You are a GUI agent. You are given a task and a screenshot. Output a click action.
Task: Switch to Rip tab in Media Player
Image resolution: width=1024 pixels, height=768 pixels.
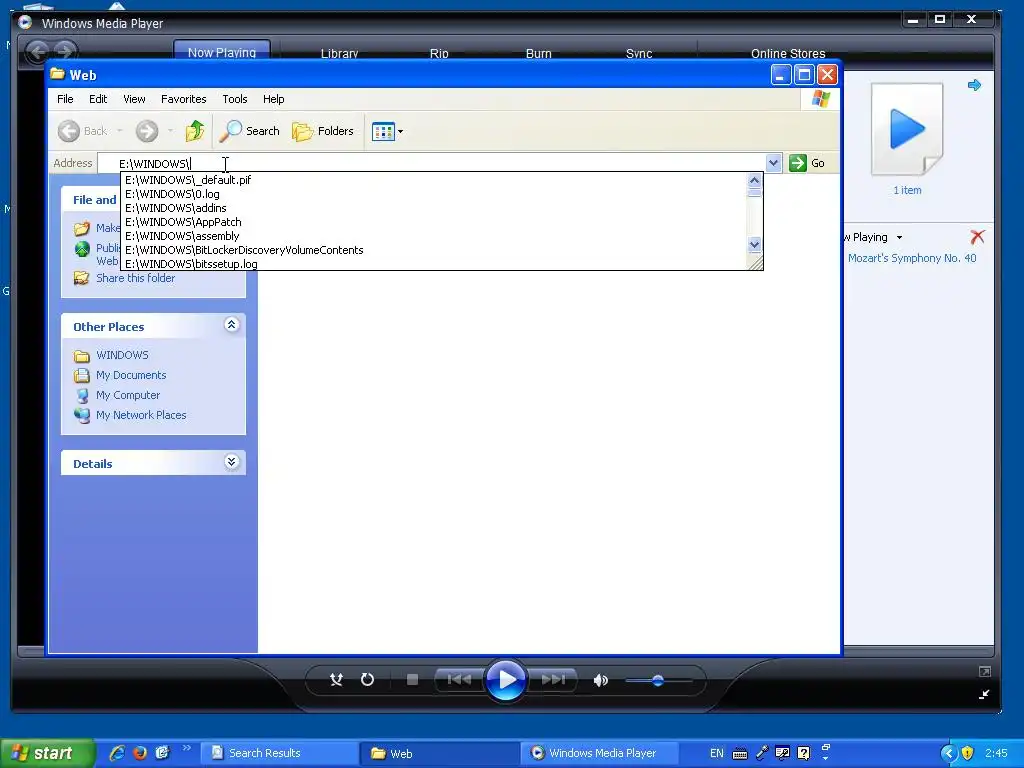click(x=439, y=53)
